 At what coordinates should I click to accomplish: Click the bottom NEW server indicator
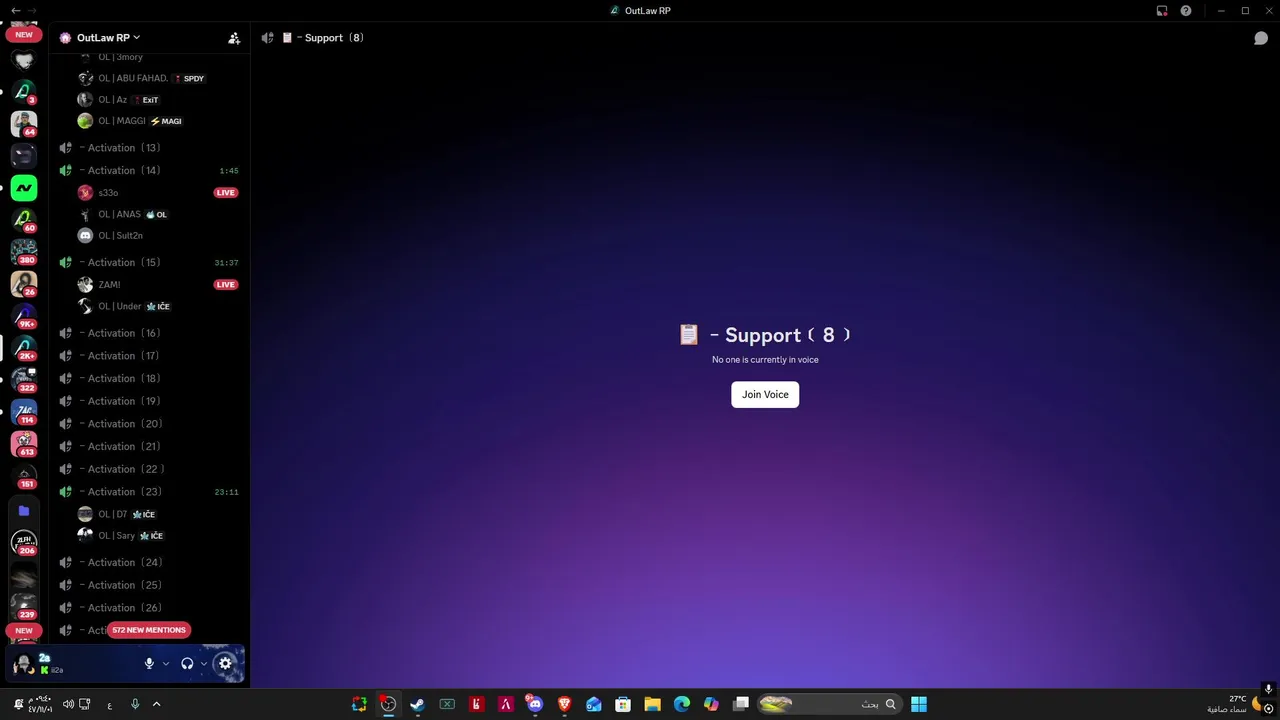point(24,631)
